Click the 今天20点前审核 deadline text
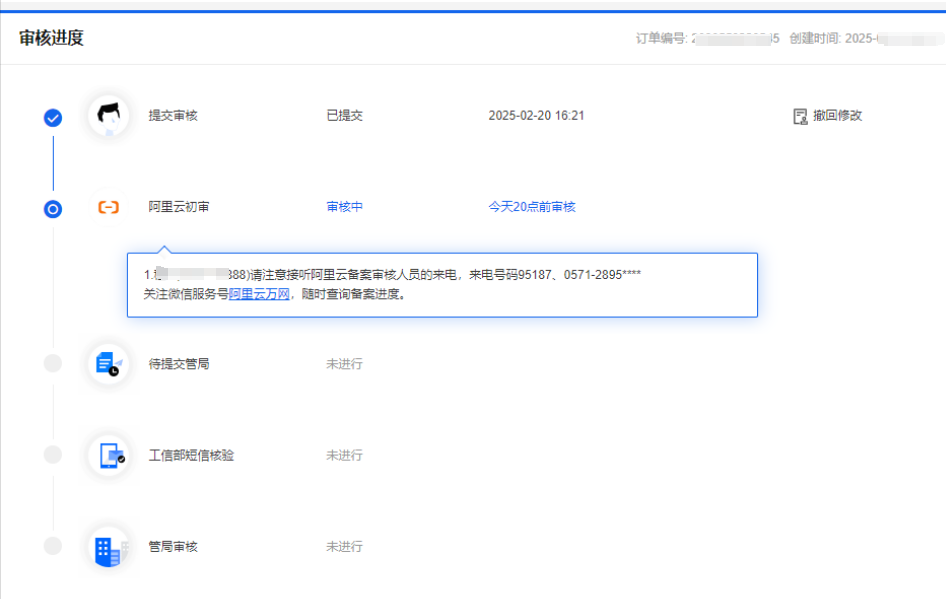This screenshot has width=946, height=599. click(531, 207)
